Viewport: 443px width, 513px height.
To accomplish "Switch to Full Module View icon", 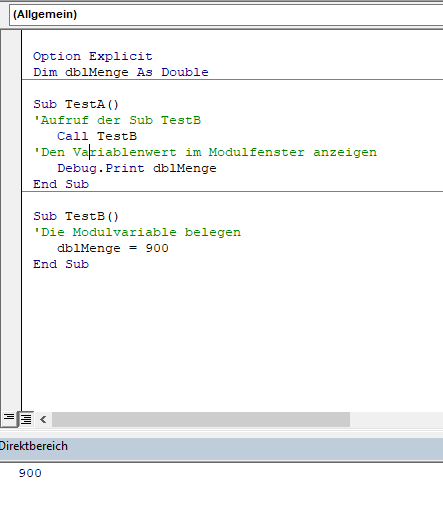I will (26, 419).
